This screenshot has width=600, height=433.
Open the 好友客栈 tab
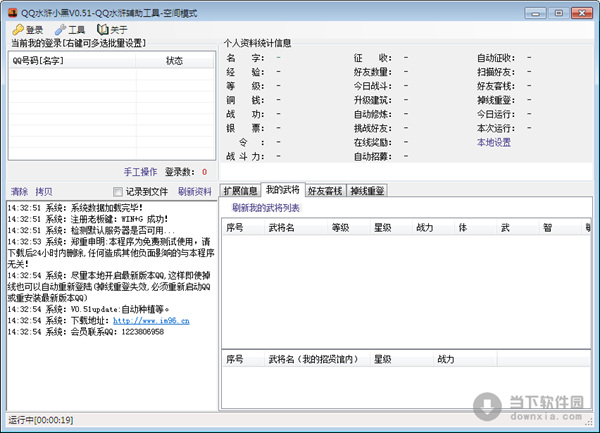[x=324, y=190]
